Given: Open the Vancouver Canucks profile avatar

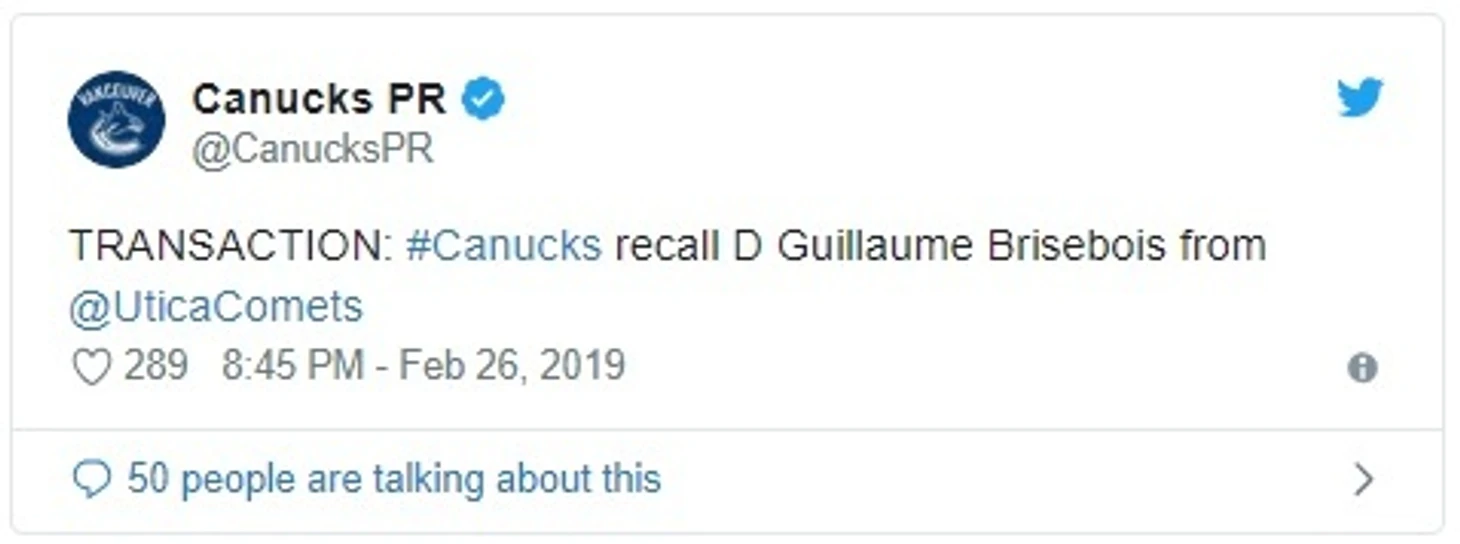Looking at the screenshot, I should click(x=116, y=119).
